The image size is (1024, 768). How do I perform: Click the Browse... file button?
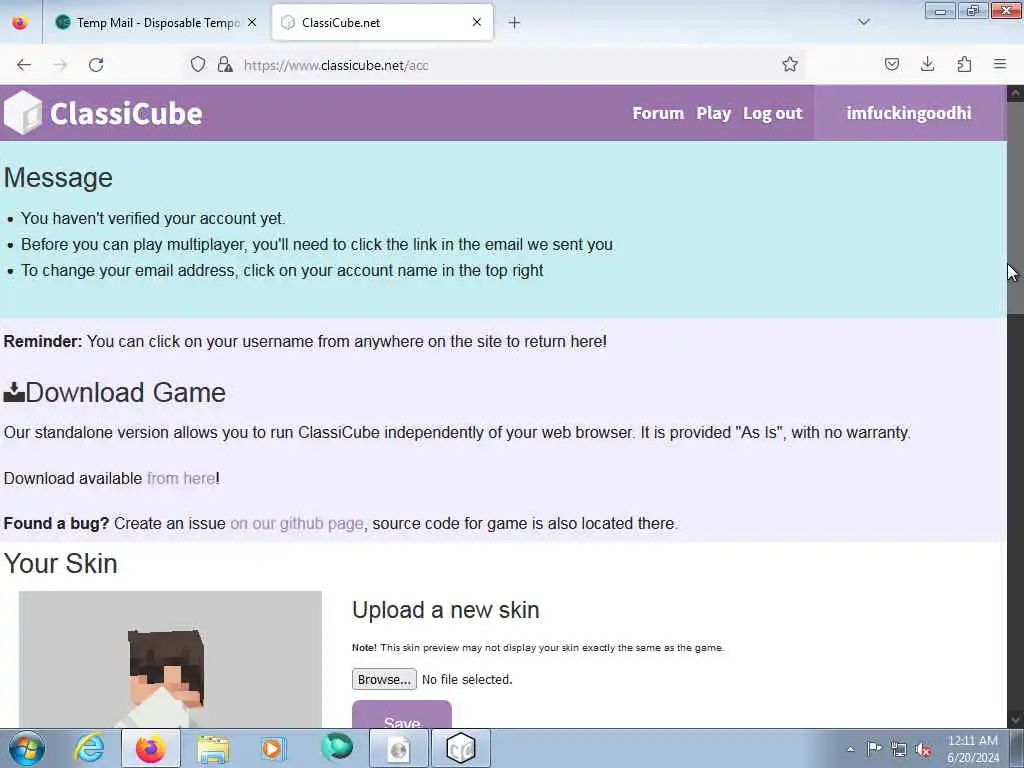point(384,679)
